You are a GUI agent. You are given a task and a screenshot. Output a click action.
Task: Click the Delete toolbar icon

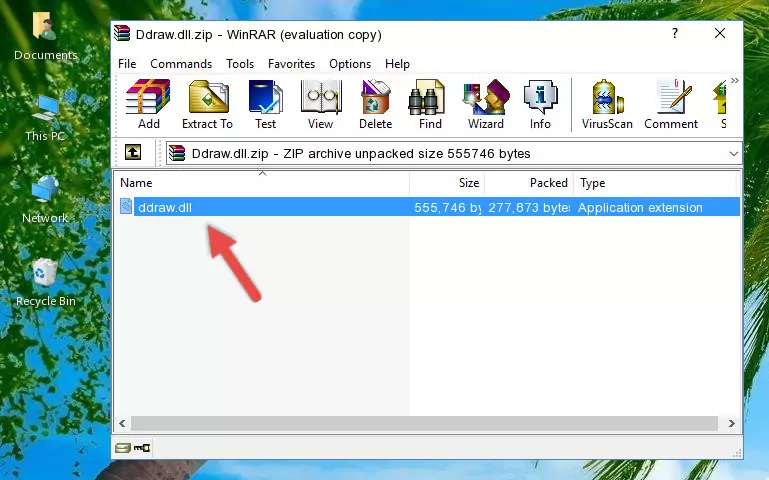(375, 104)
